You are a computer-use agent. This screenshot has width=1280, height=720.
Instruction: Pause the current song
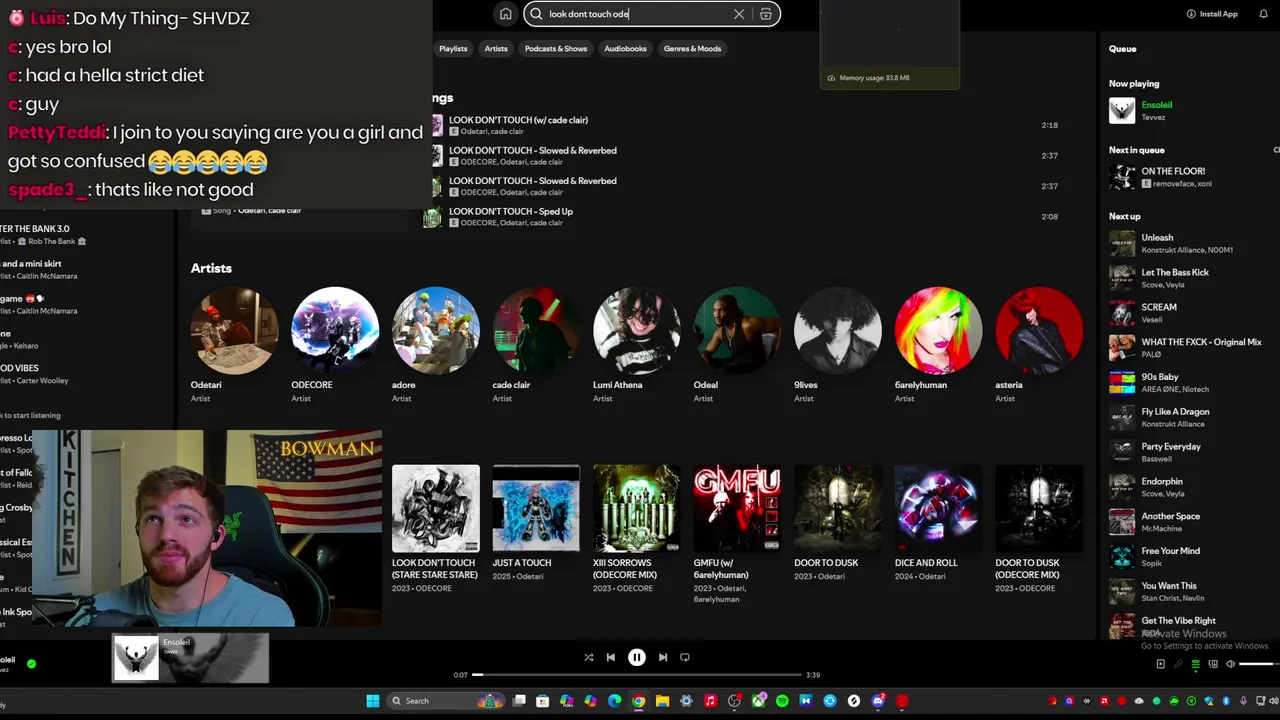(636, 657)
